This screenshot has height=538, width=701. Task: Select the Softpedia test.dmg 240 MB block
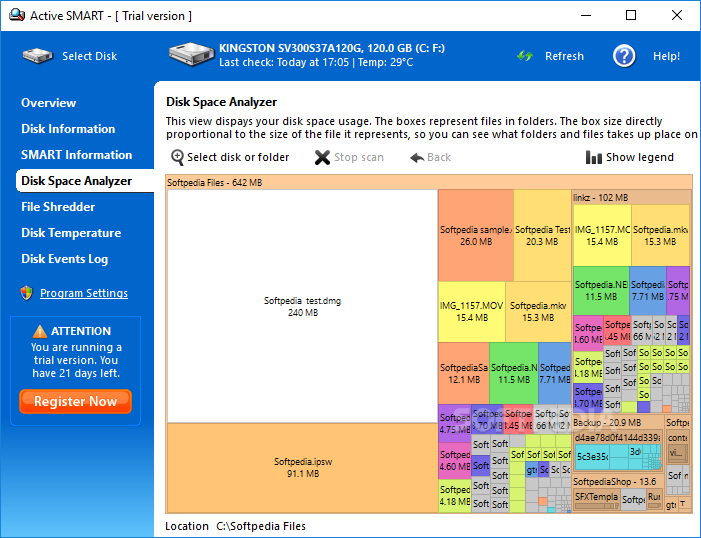pos(302,306)
